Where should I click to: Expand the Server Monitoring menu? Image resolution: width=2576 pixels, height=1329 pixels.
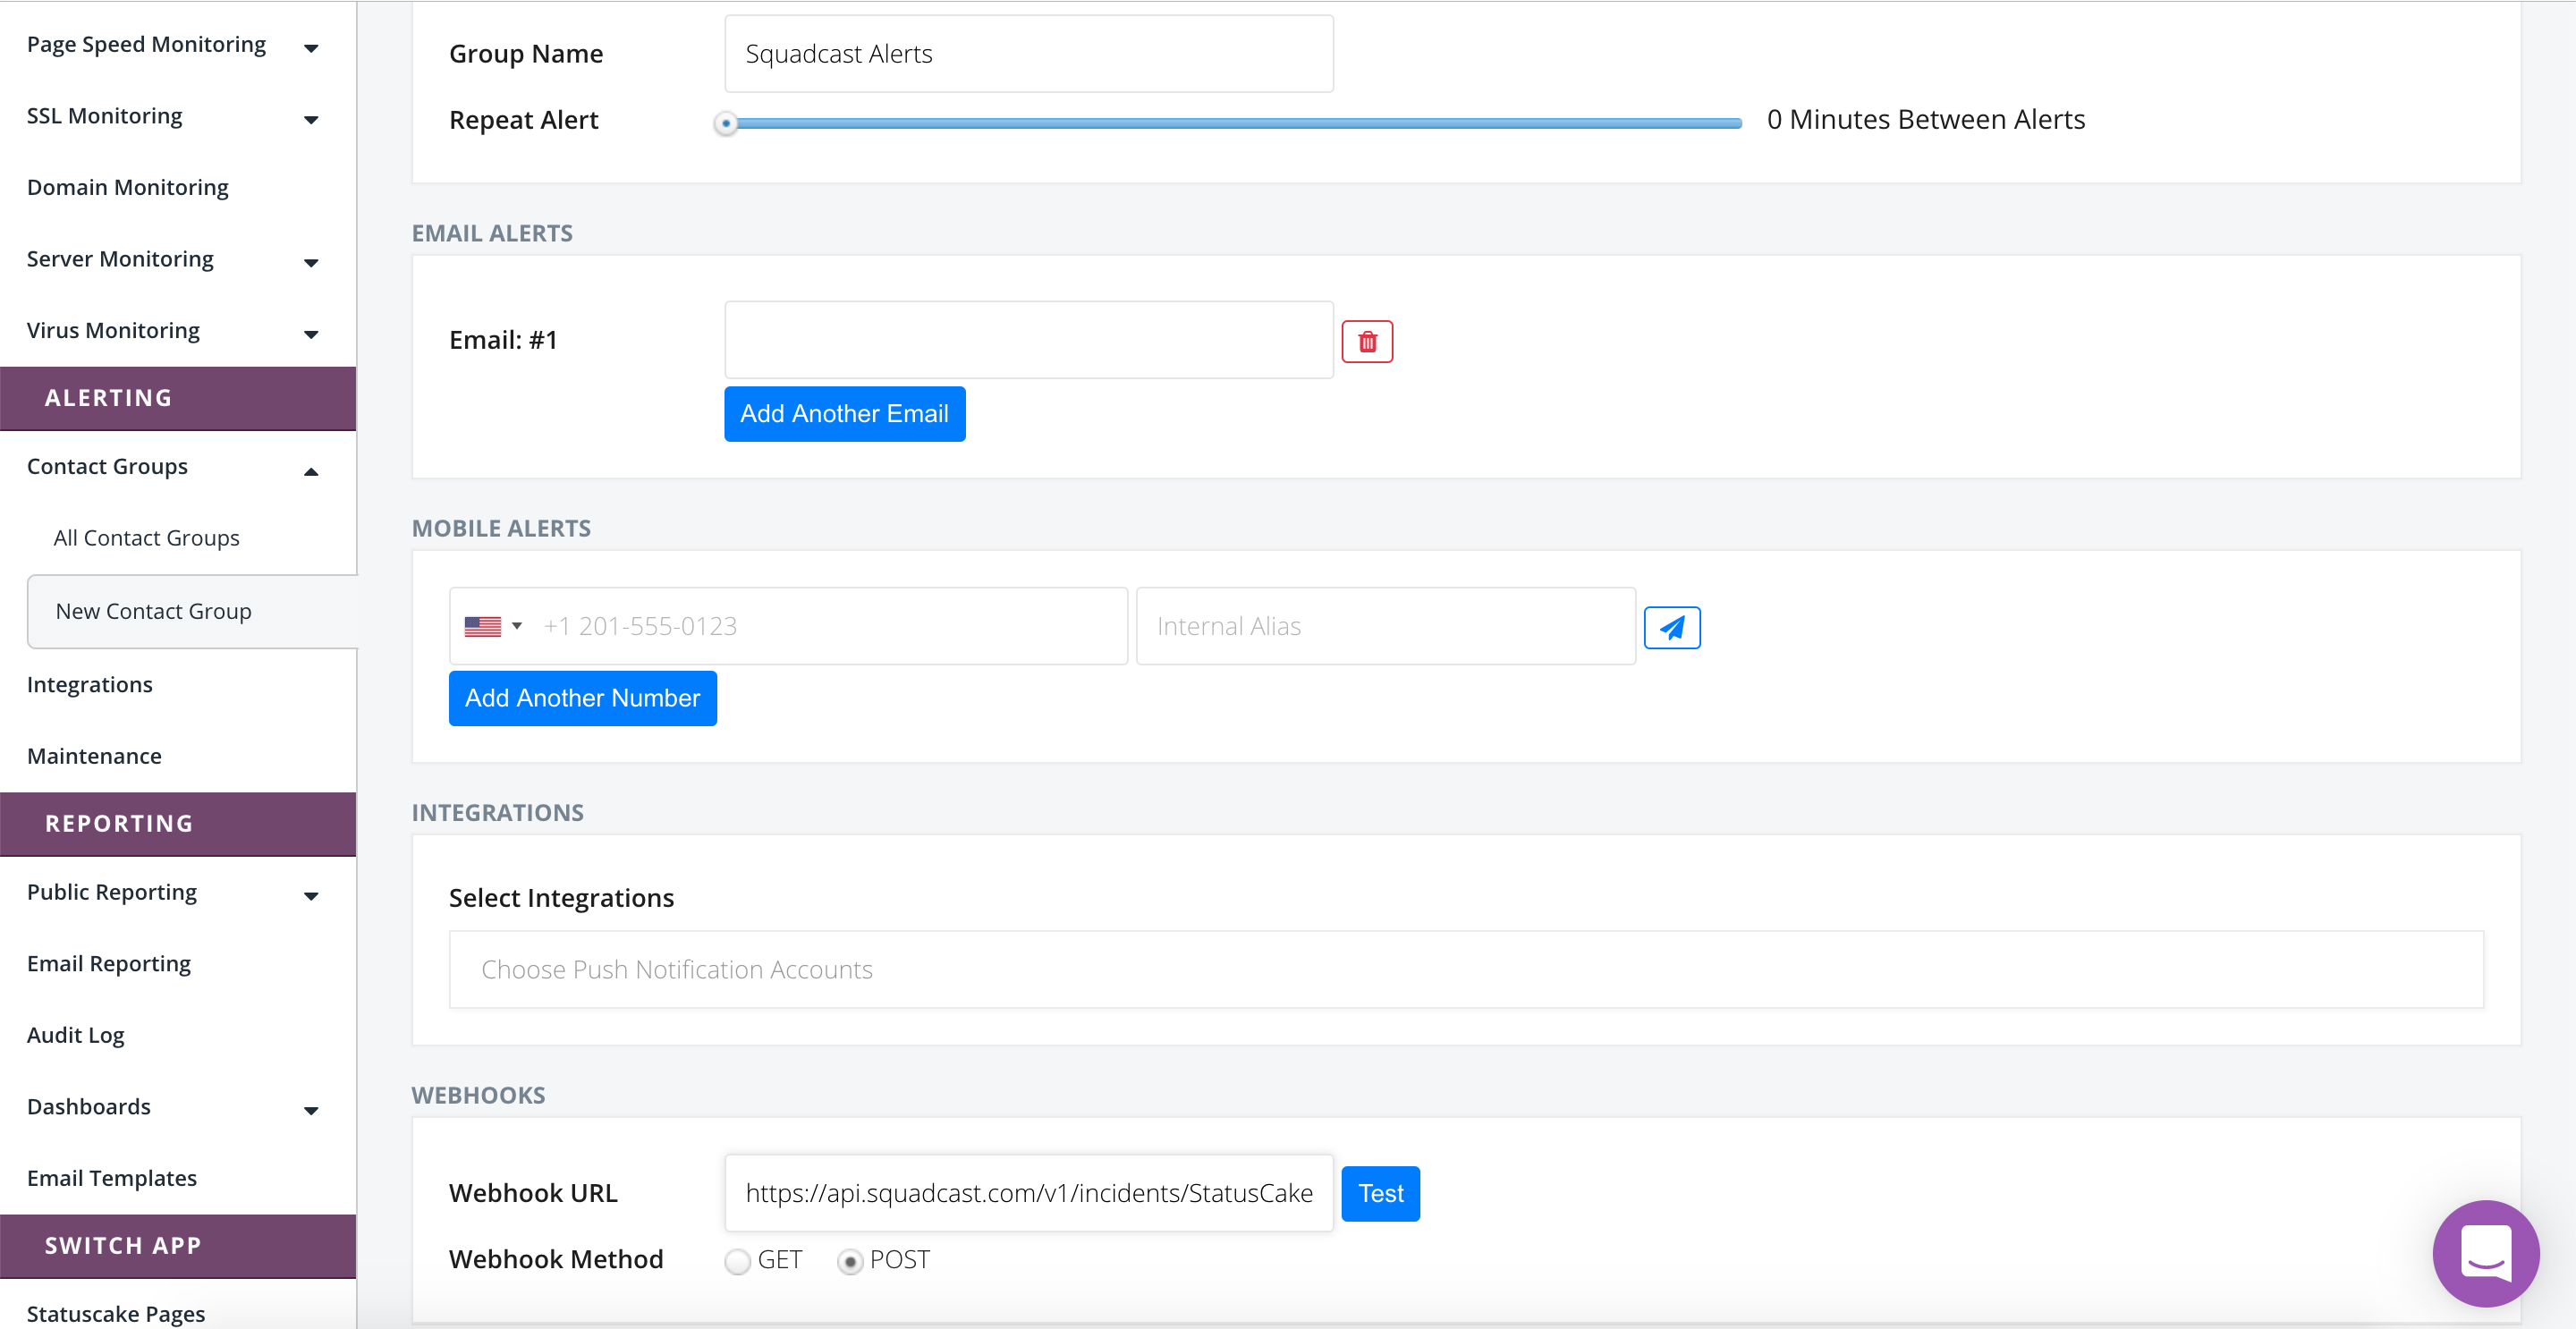[310, 262]
